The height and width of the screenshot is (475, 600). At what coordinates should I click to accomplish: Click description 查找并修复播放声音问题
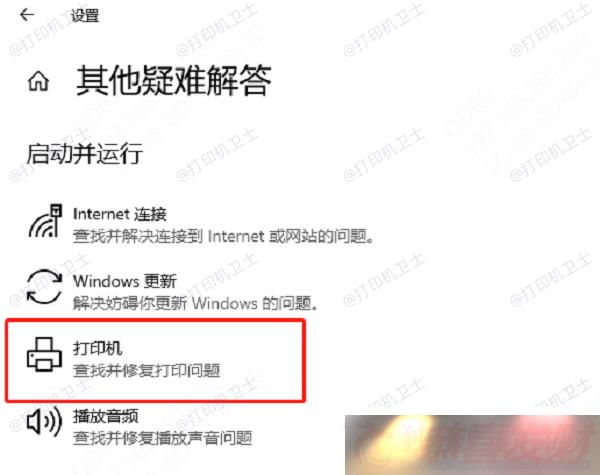163,438
